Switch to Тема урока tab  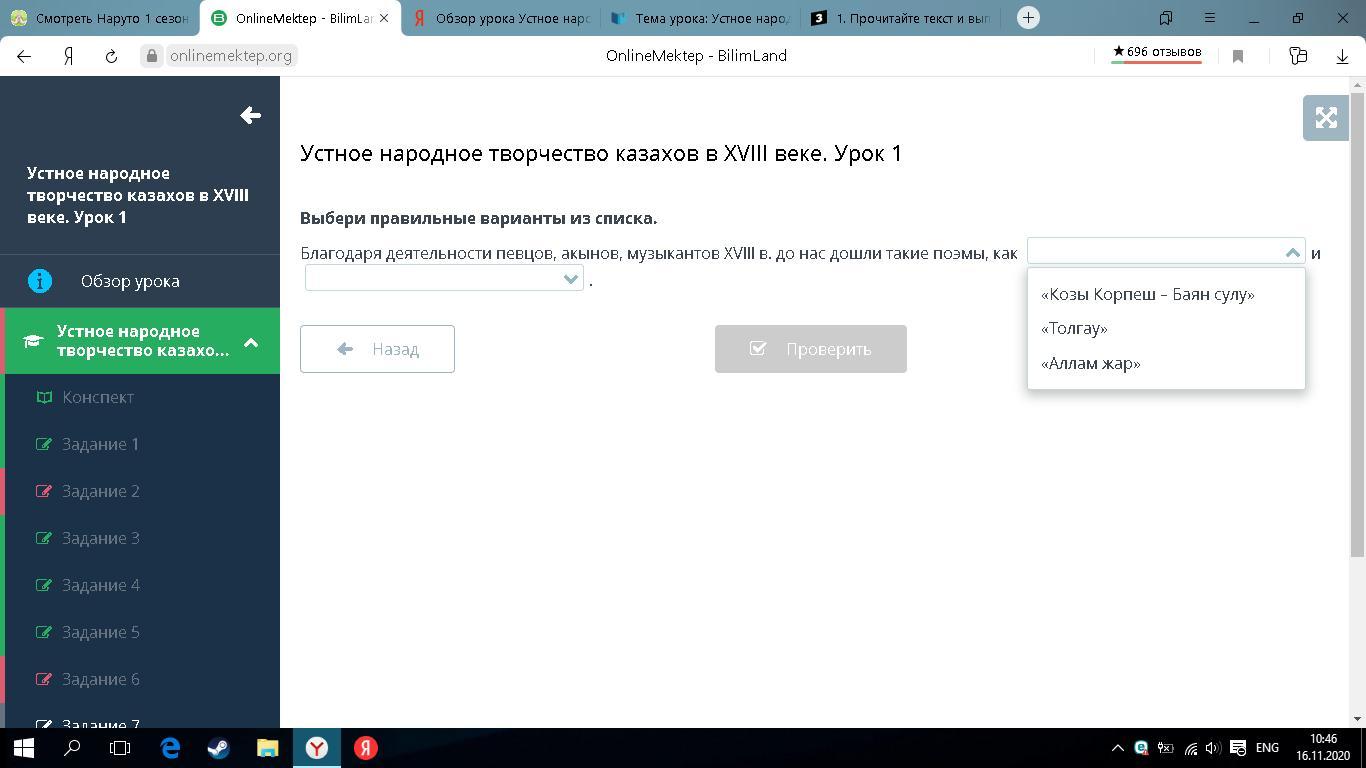click(700, 18)
